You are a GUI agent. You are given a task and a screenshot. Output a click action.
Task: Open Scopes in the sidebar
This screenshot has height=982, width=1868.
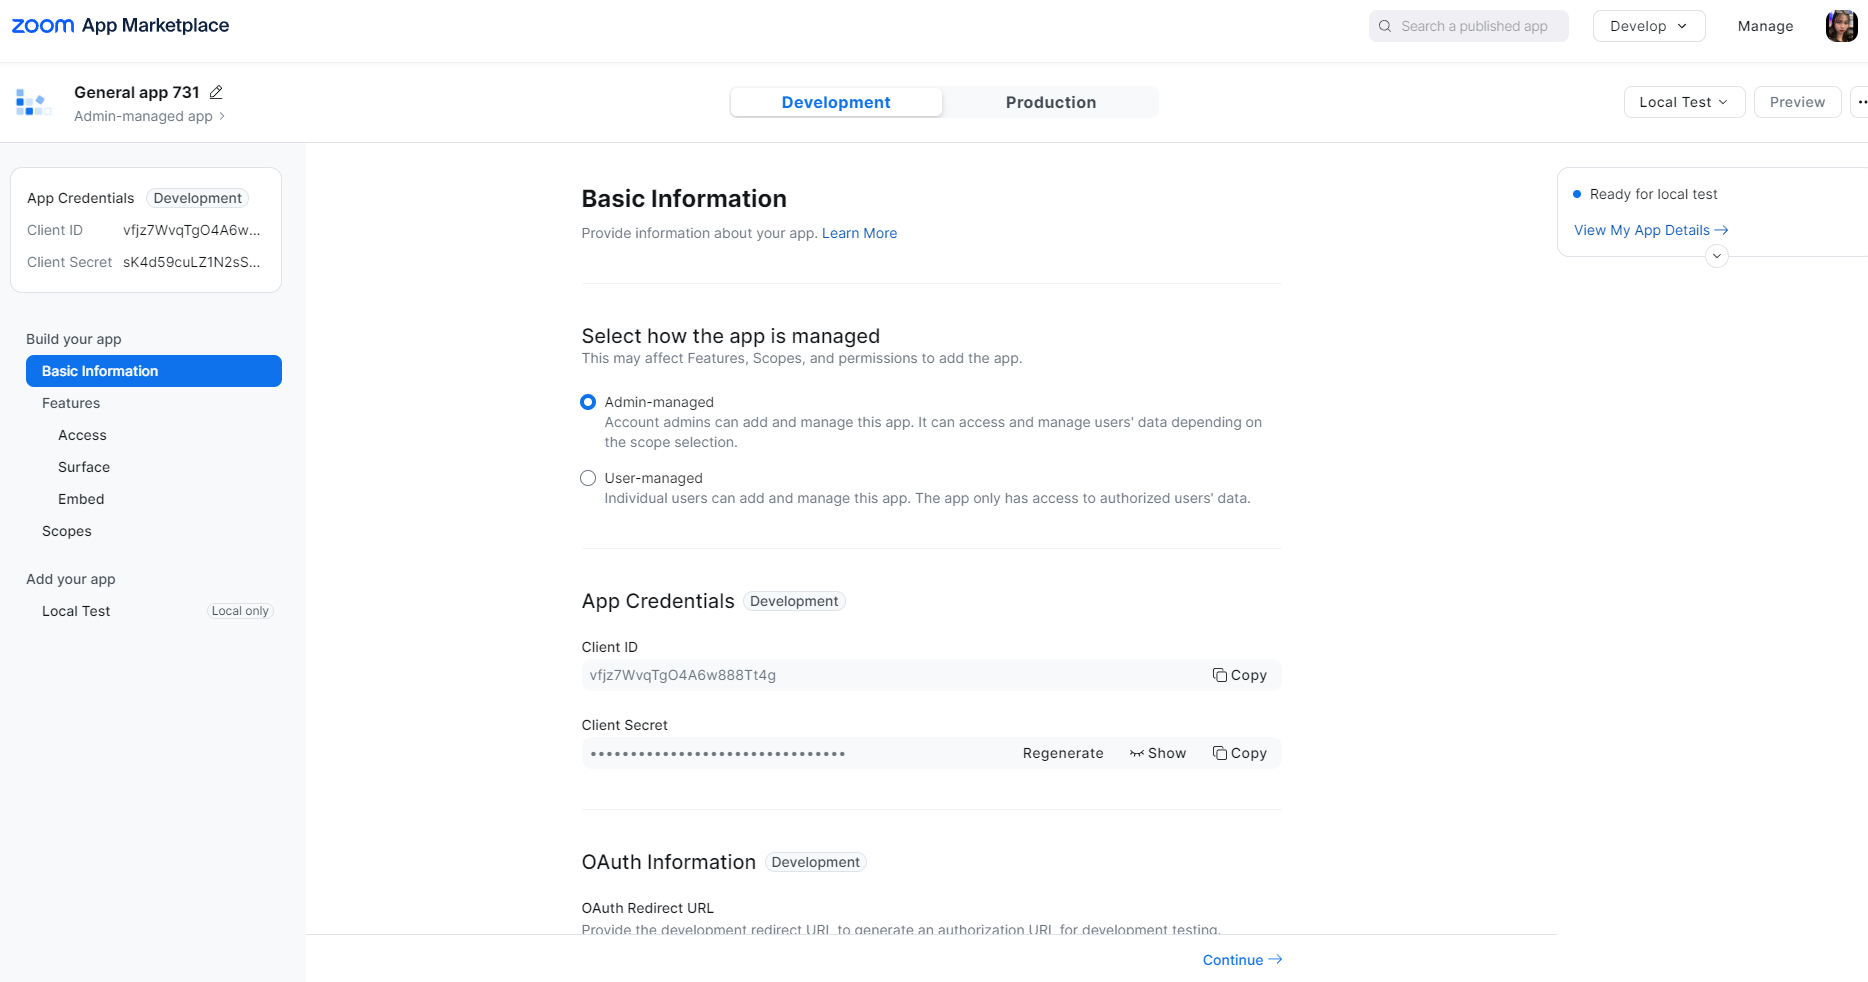coord(67,531)
